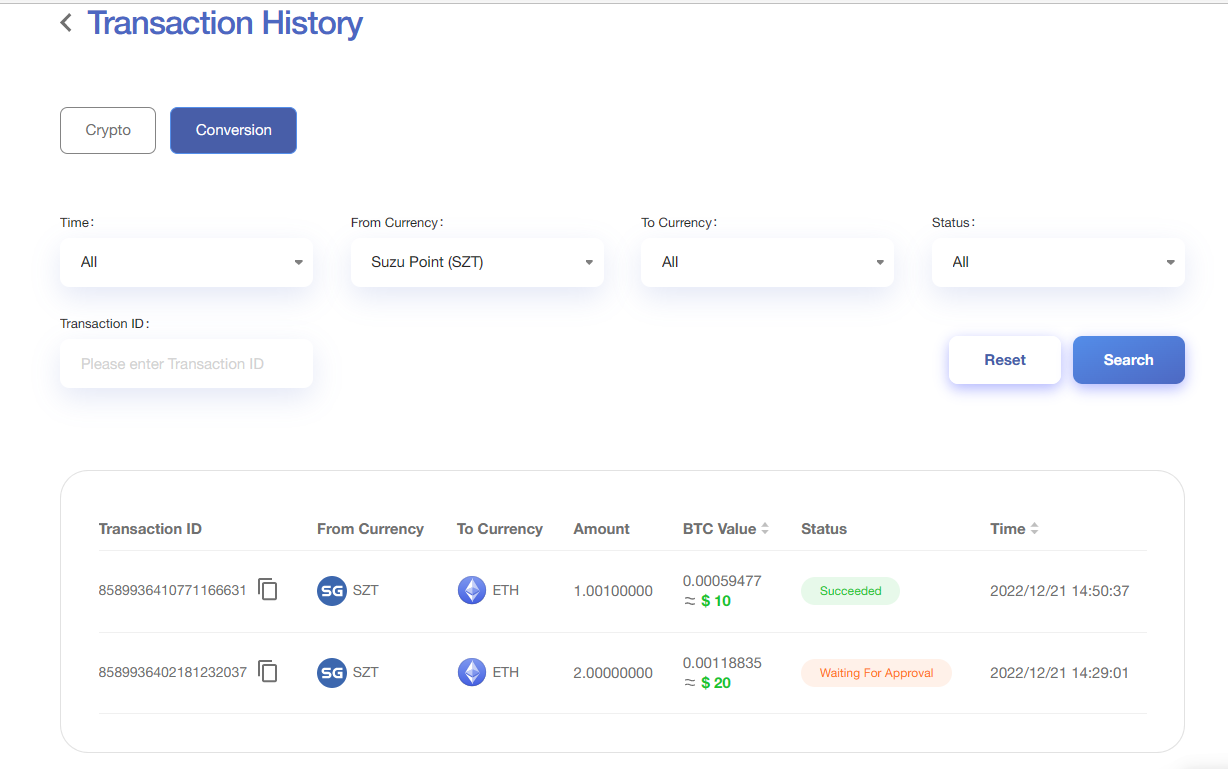The height and width of the screenshot is (769, 1228).
Task: Click the Succeeded status badge
Action: pyautogui.click(x=850, y=591)
